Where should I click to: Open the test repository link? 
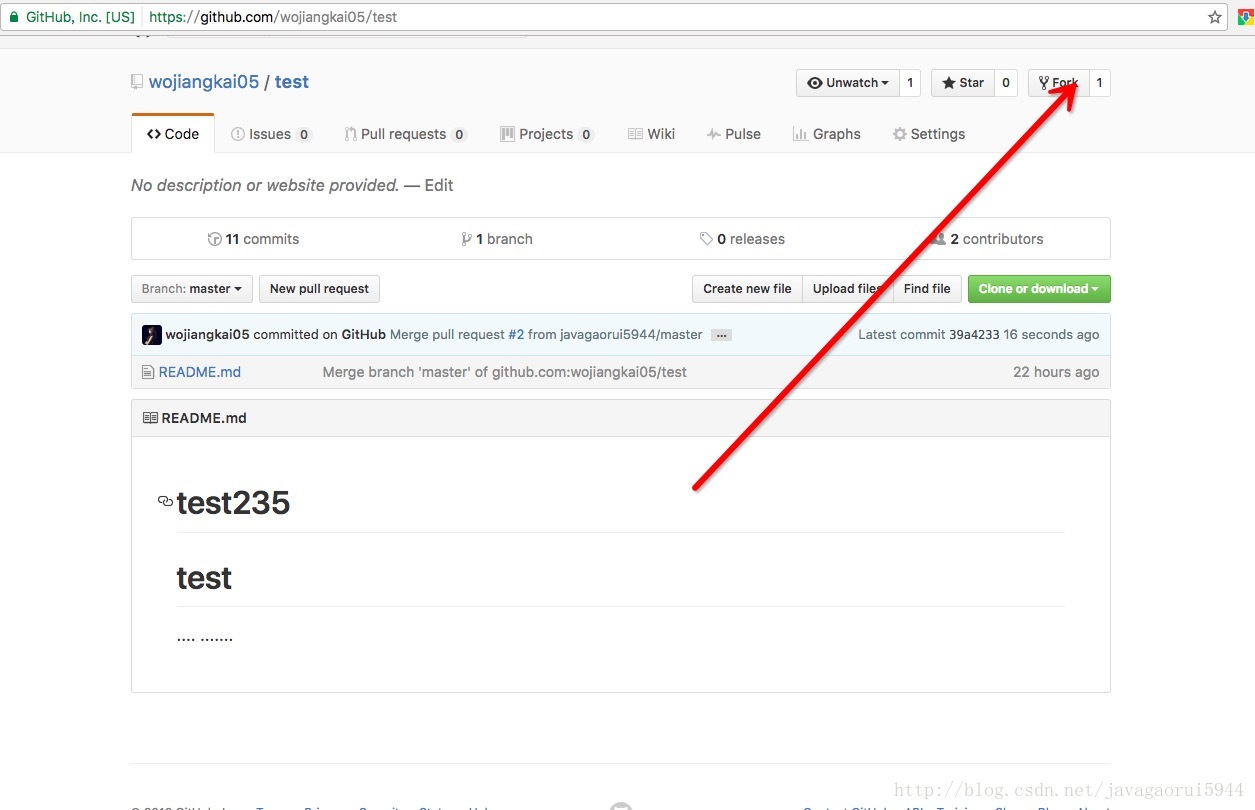292,82
